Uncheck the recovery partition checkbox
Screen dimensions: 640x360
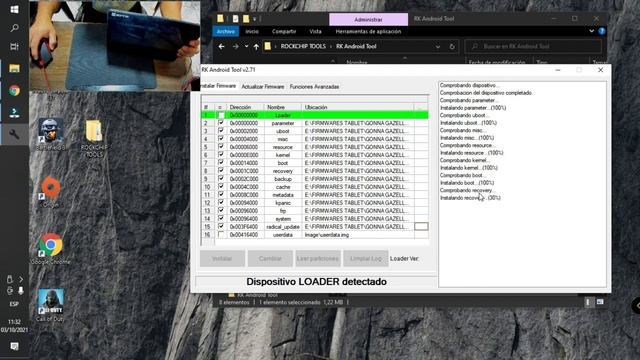[221, 171]
